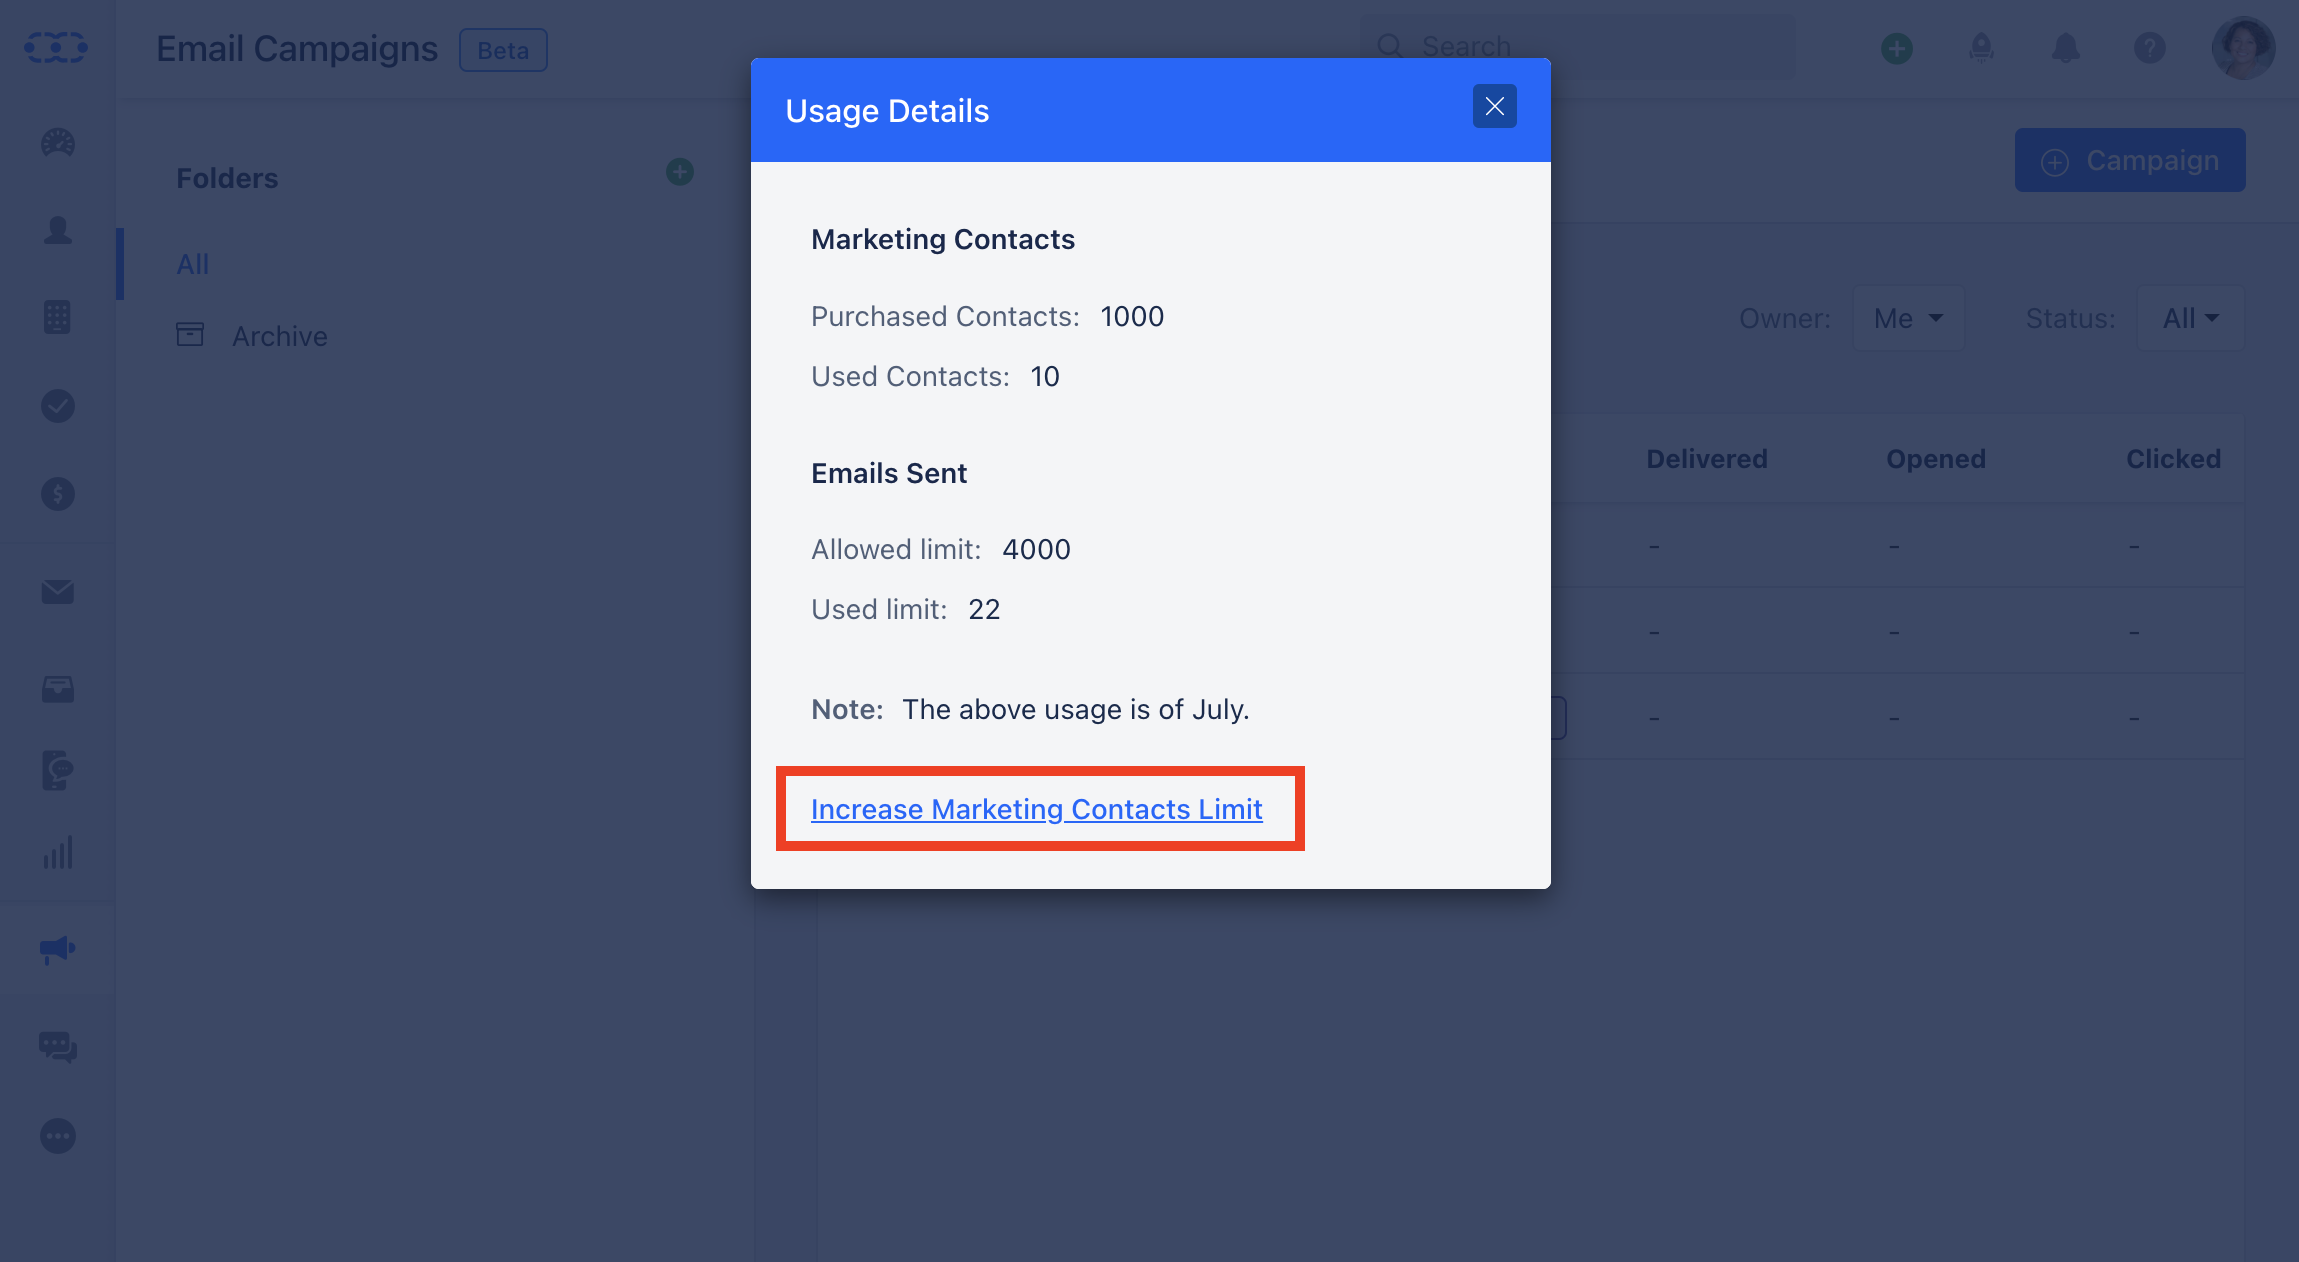Expand the Owner Me dropdown
2299x1262 pixels.
tap(1908, 318)
